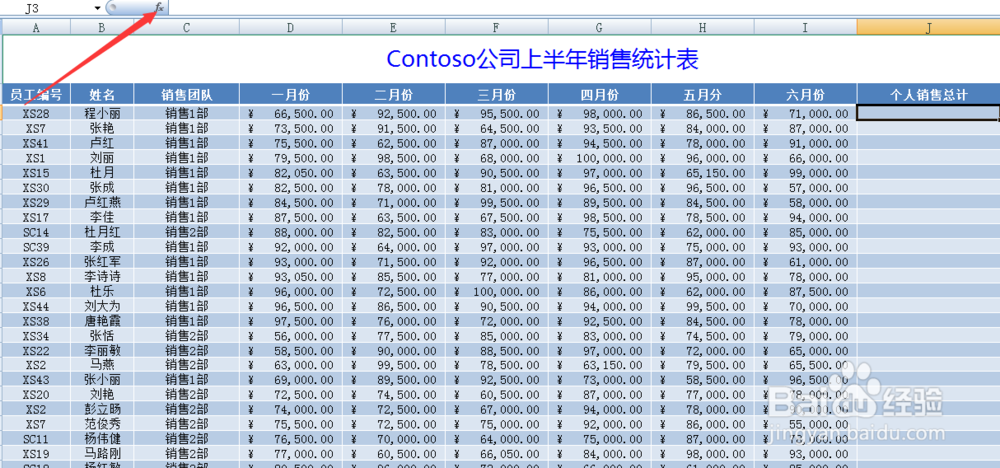Screen dimensions: 1000x468
Task: Open the Name Box dropdown arrow
Action: pos(98,8)
